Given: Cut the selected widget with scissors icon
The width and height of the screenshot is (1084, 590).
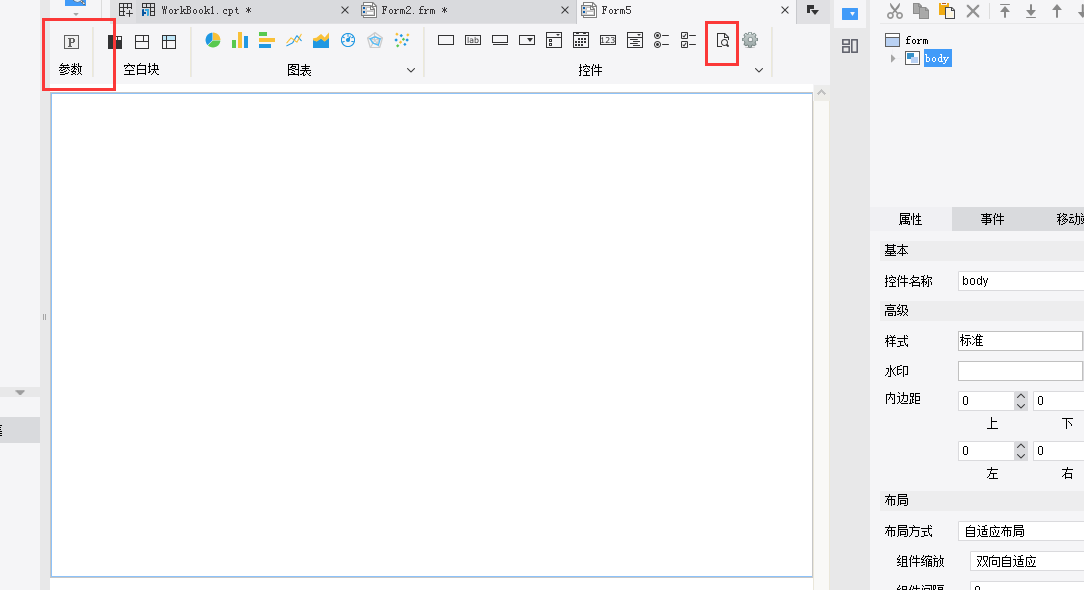Looking at the screenshot, I should (894, 11).
